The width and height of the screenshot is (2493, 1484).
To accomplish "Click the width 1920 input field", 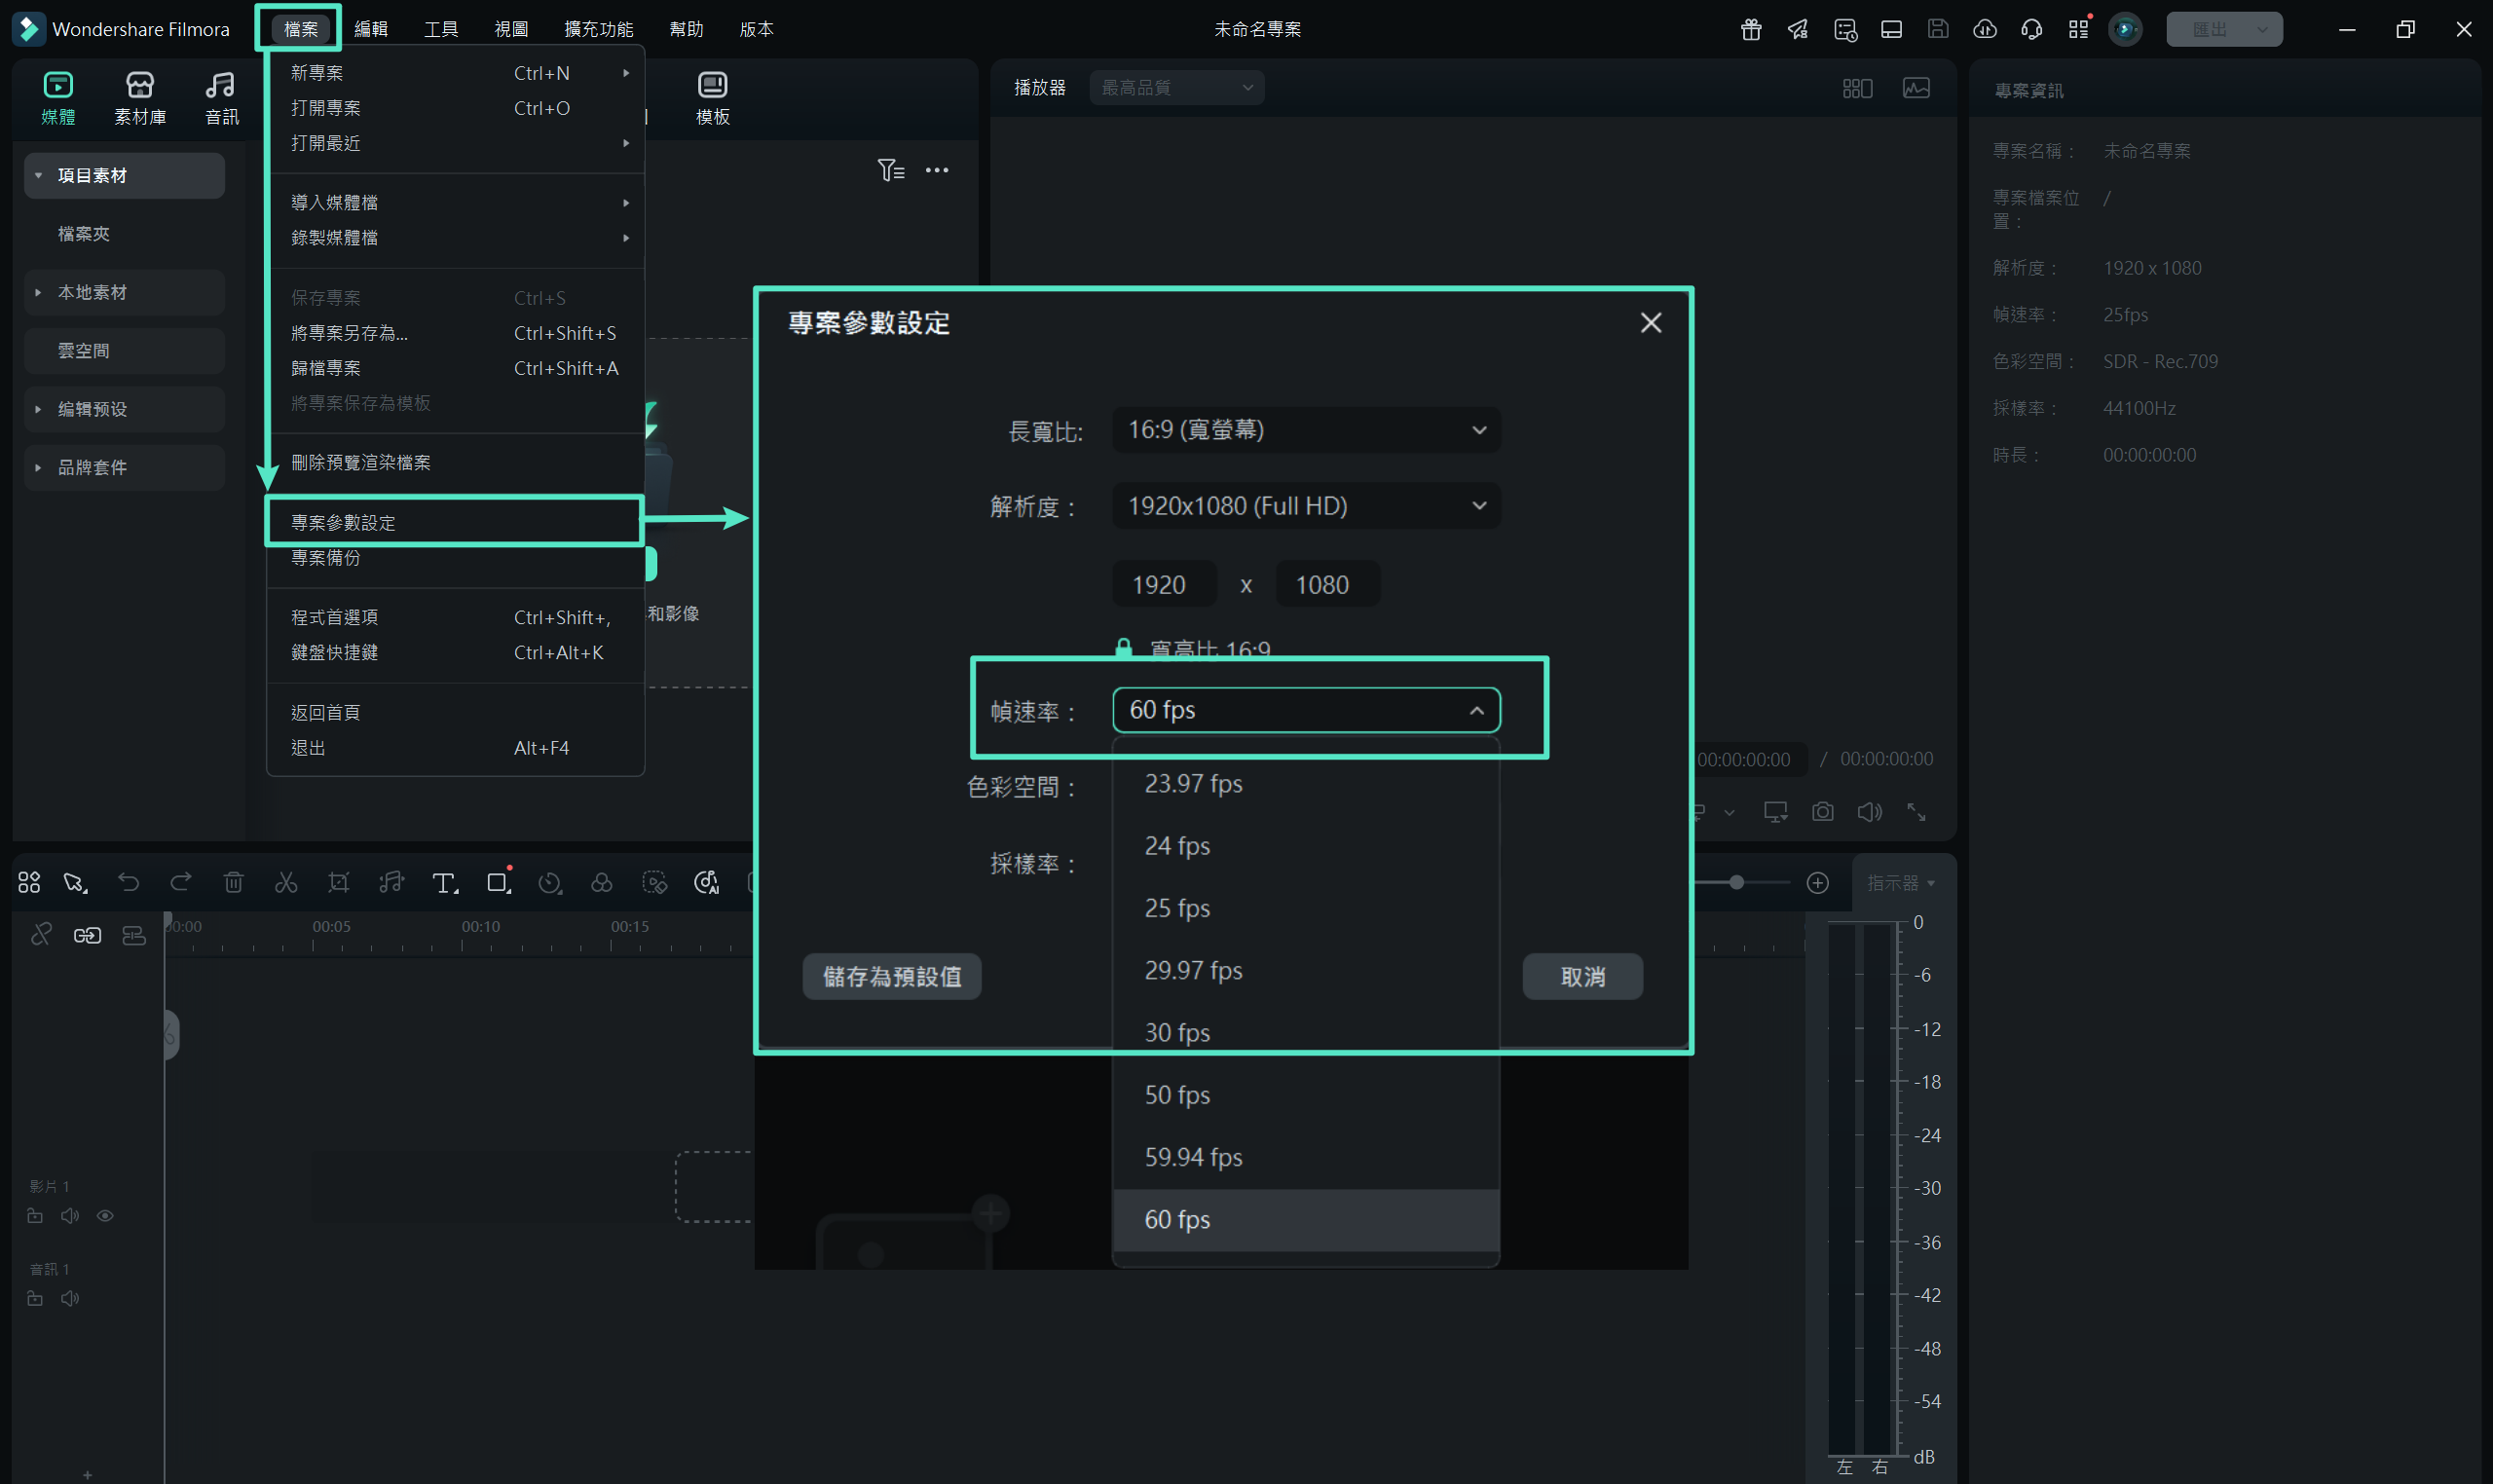I will point(1164,584).
